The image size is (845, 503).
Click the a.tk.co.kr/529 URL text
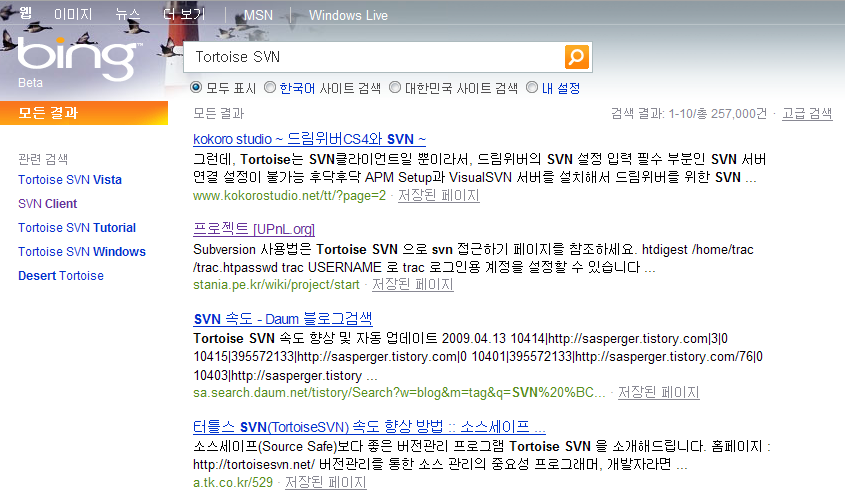(x=233, y=482)
